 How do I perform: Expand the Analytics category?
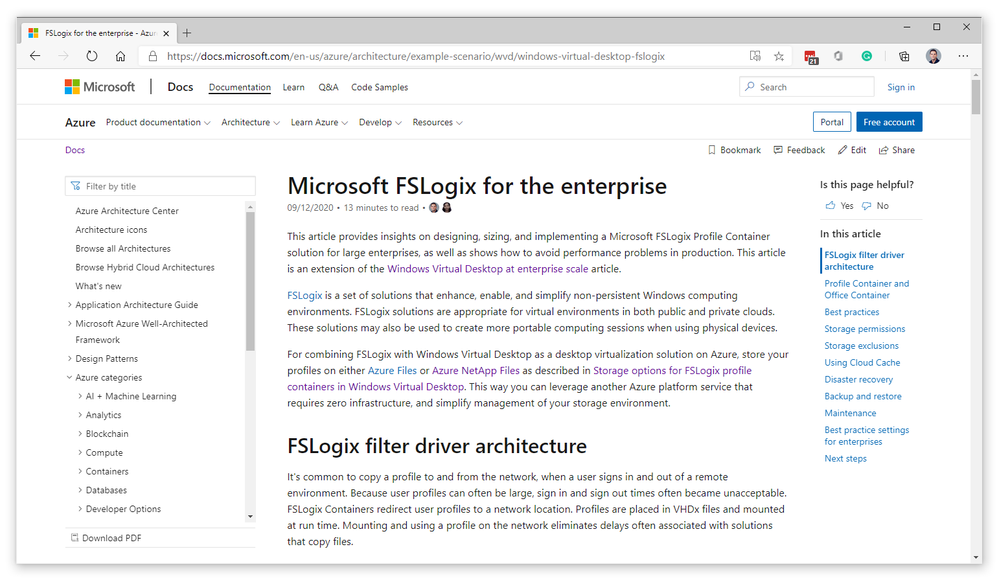point(80,415)
